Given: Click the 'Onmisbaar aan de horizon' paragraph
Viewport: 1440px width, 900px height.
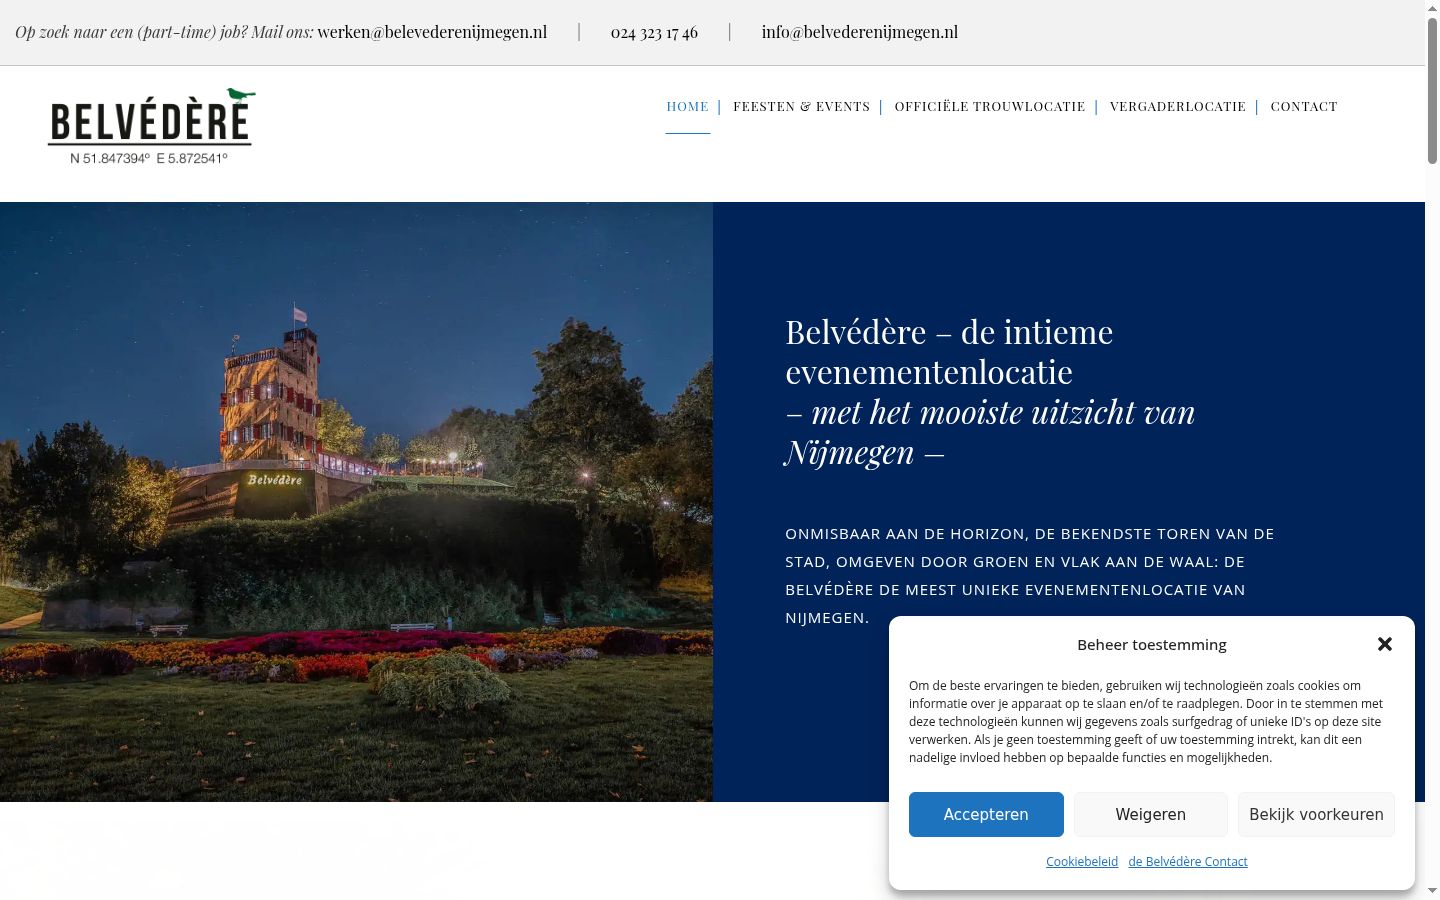Looking at the screenshot, I should pyautogui.click(x=1030, y=575).
